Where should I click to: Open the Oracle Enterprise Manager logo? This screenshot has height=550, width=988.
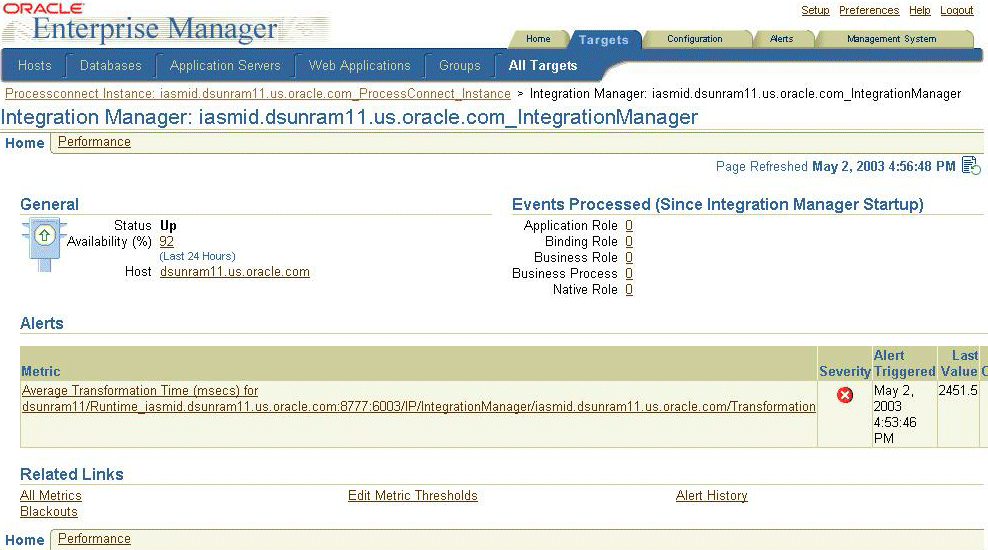click(x=165, y=24)
